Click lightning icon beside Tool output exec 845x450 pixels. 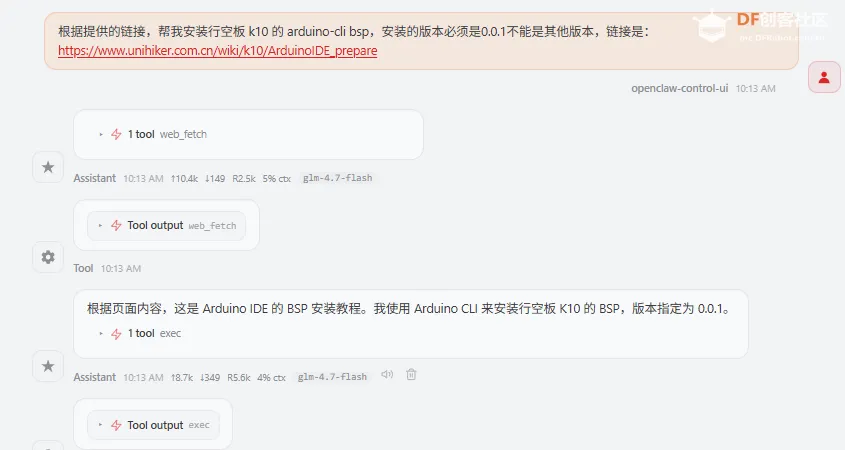[x=116, y=425]
